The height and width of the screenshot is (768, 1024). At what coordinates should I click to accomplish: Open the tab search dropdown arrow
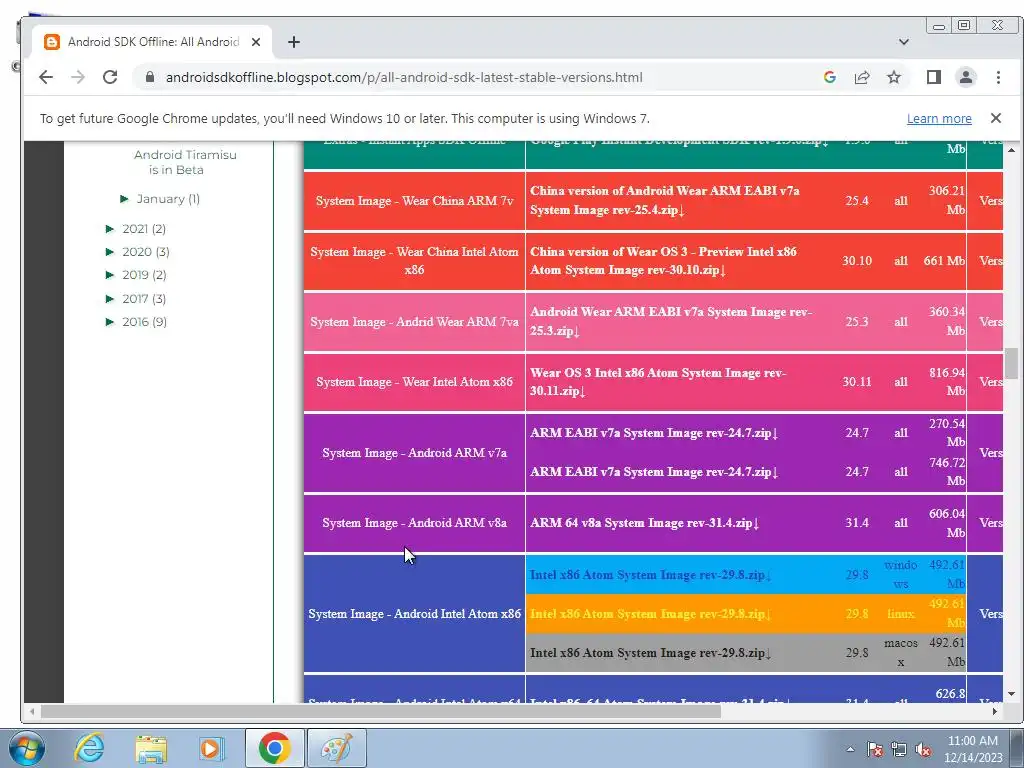[904, 42]
